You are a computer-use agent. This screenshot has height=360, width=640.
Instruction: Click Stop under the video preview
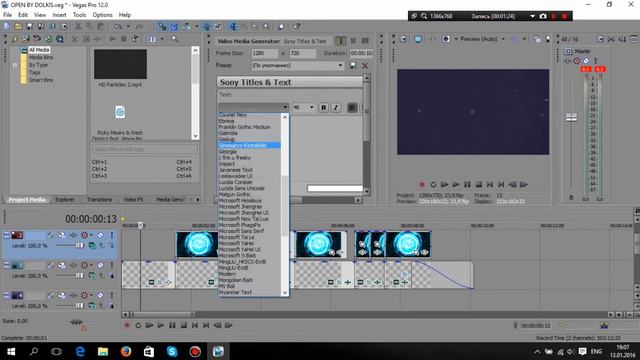click(479, 184)
